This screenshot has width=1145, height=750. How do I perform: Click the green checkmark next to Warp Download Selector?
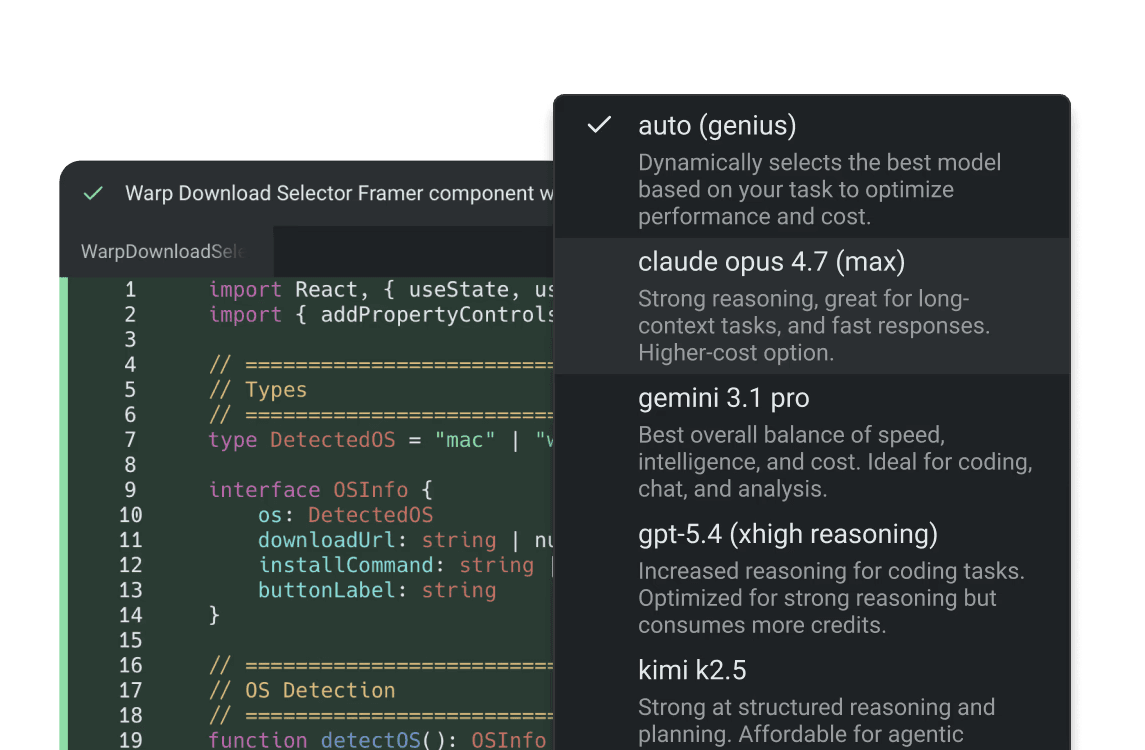point(93,194)
